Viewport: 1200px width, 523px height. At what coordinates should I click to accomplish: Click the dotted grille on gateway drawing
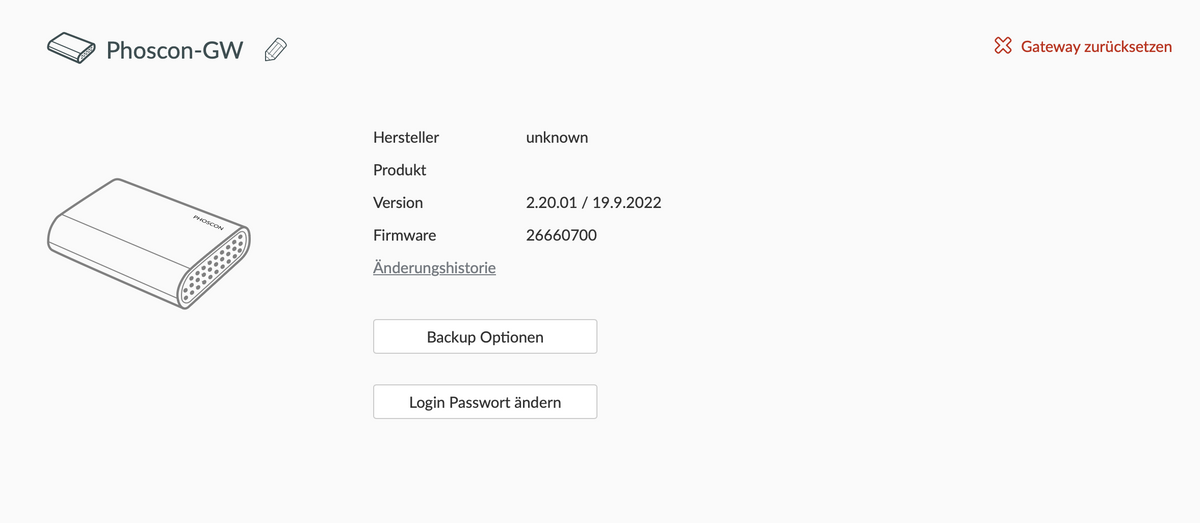click(x=215, y=269)
